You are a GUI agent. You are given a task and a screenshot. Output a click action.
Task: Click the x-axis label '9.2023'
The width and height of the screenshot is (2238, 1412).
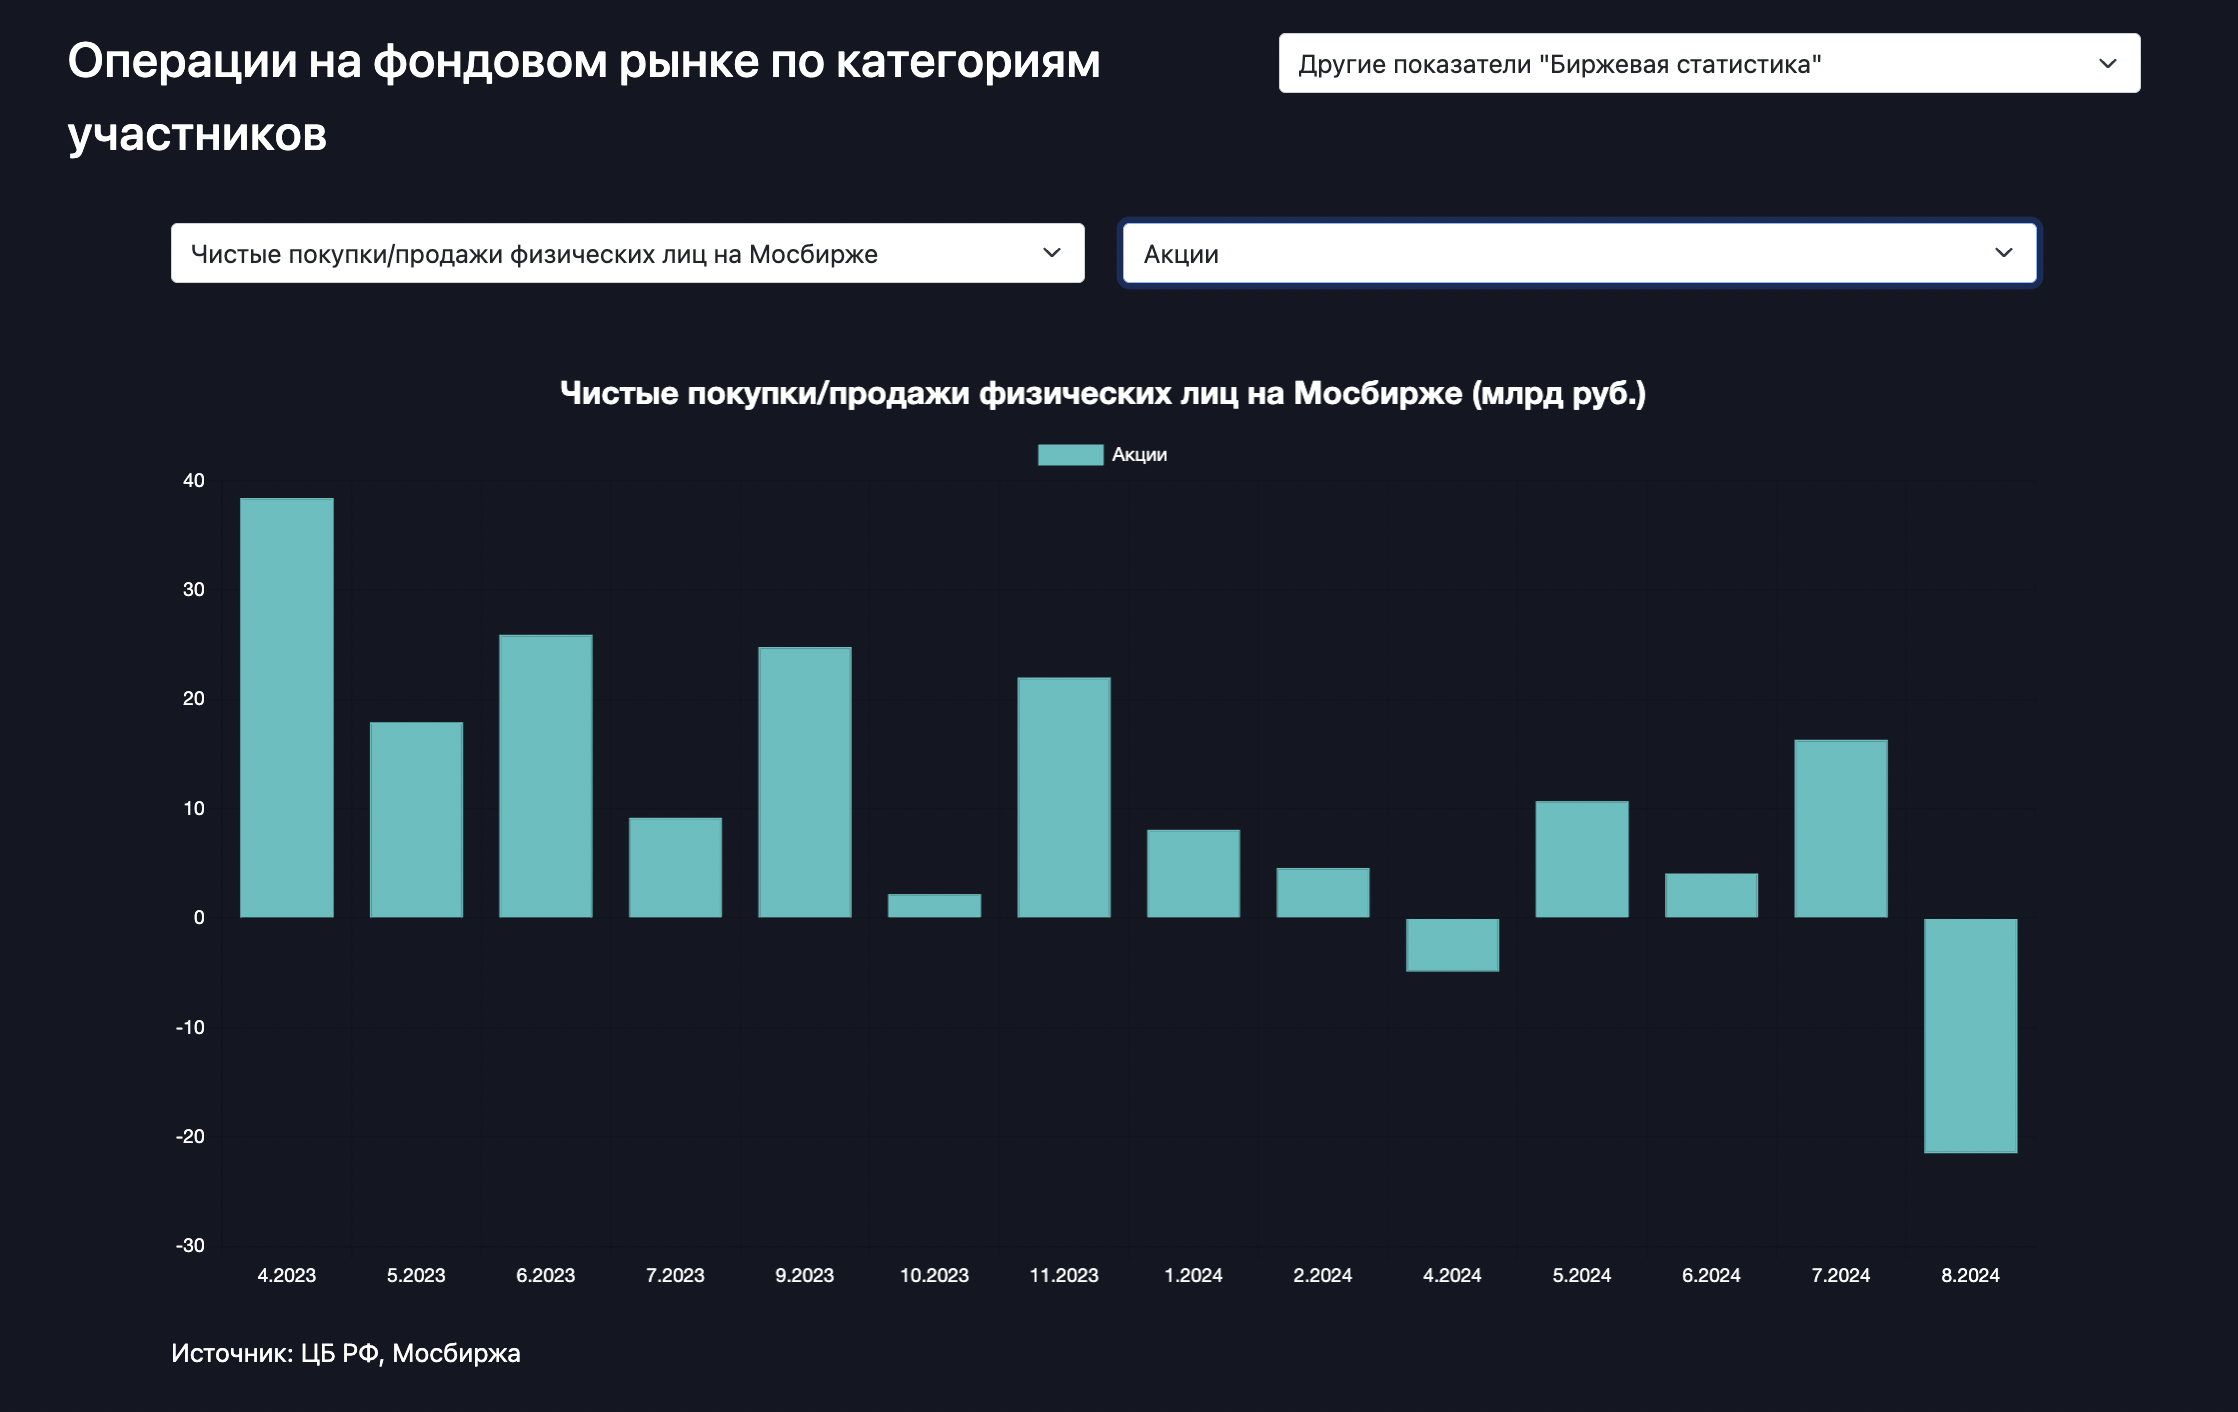[x=805, y=1275]
